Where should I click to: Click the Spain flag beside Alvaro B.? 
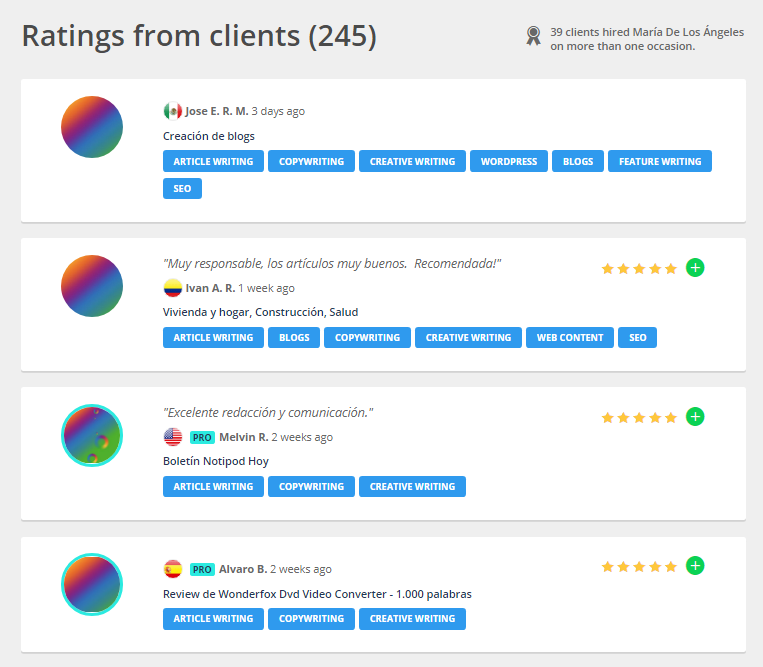pos(172,569)
